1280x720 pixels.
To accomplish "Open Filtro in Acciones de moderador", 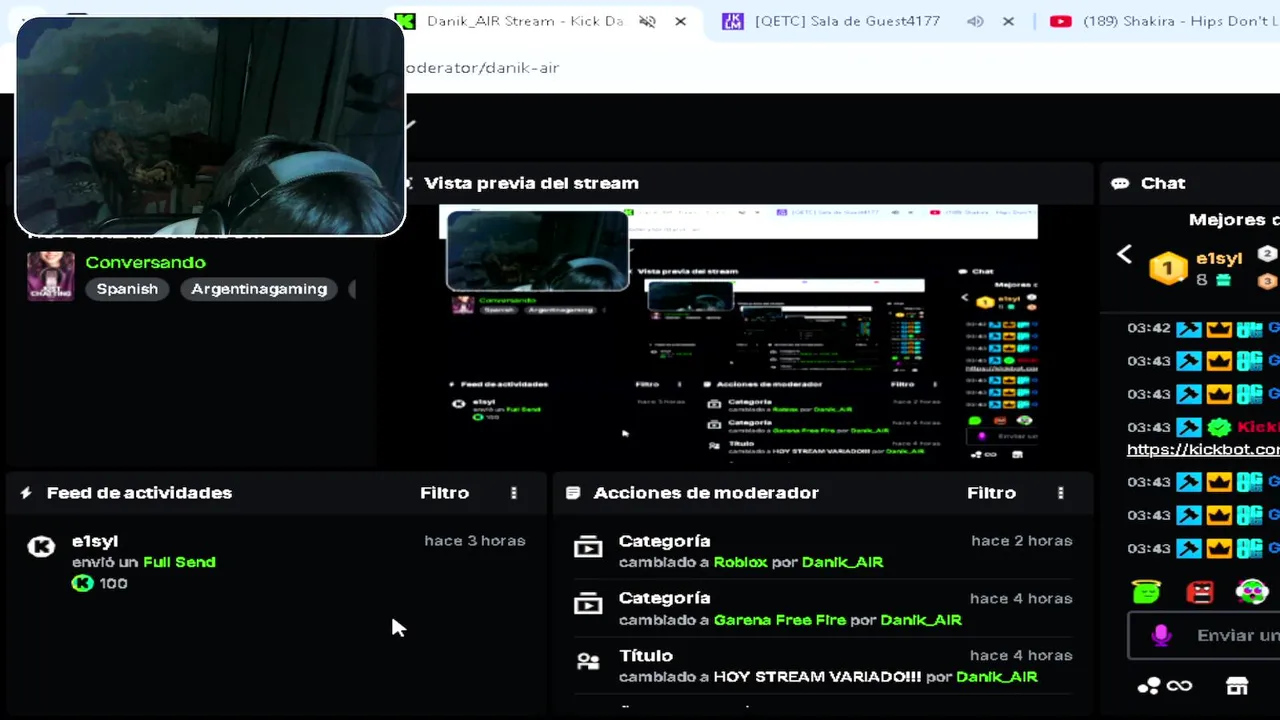I will 991,493.
